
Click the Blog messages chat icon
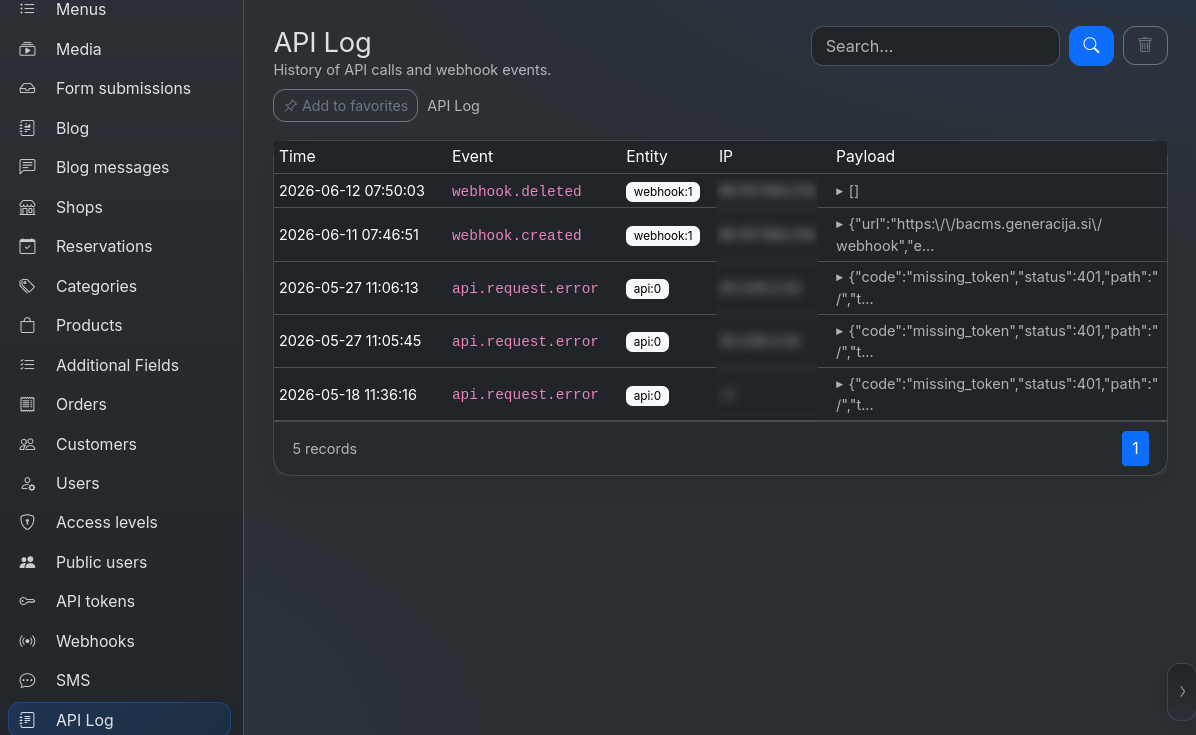(27, 167)
